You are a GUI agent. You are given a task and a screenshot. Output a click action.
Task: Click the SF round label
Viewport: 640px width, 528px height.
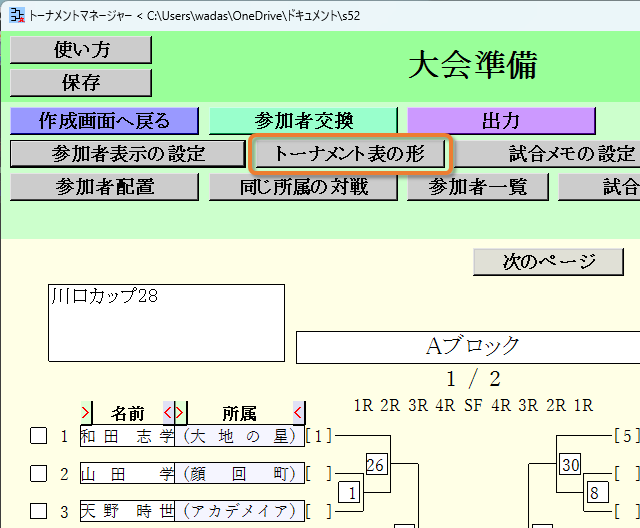tap(473, 405)
